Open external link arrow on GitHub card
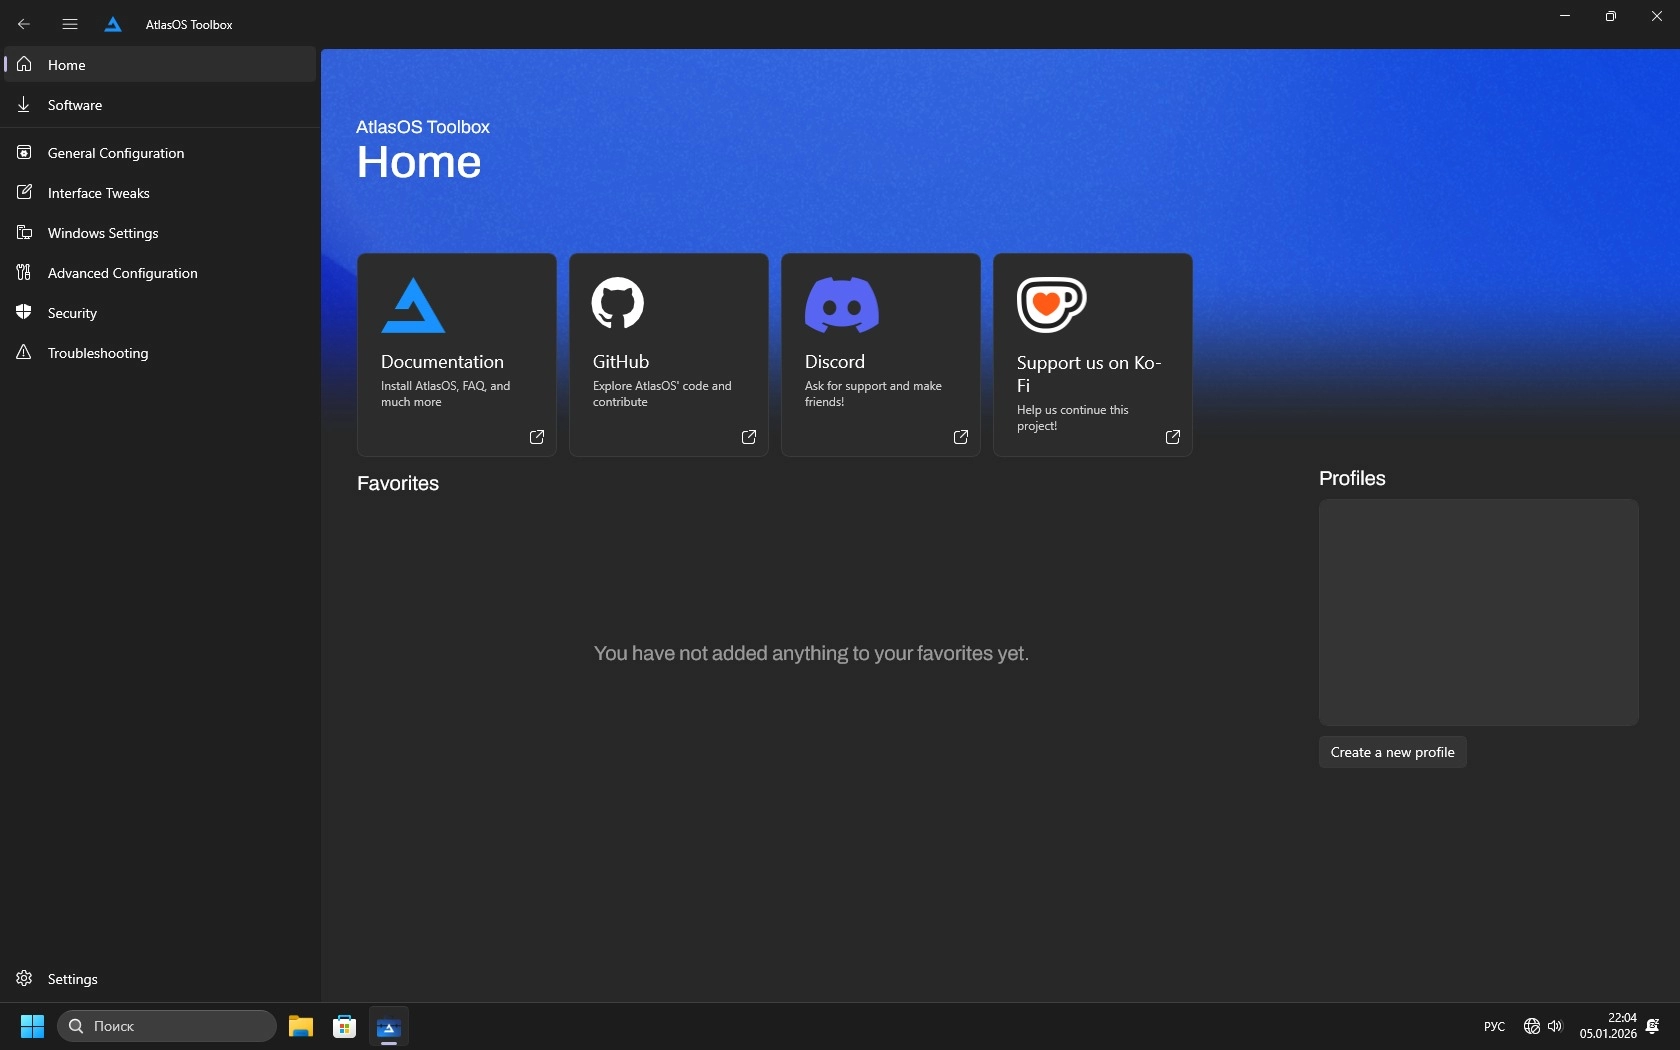This screenshot has width=1680, height=1050. tap(749, 437)
